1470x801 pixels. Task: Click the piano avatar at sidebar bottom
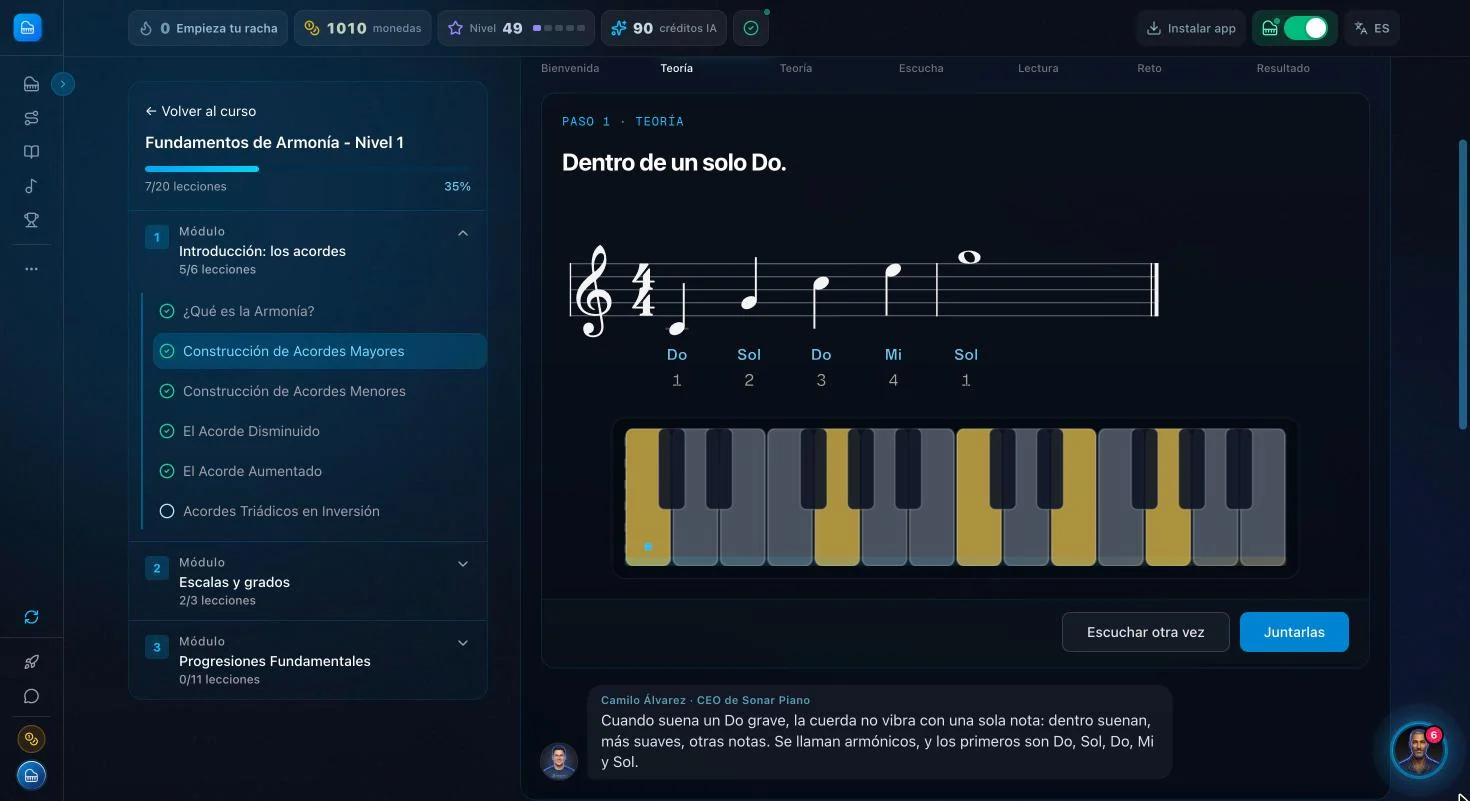click(31, 775)
